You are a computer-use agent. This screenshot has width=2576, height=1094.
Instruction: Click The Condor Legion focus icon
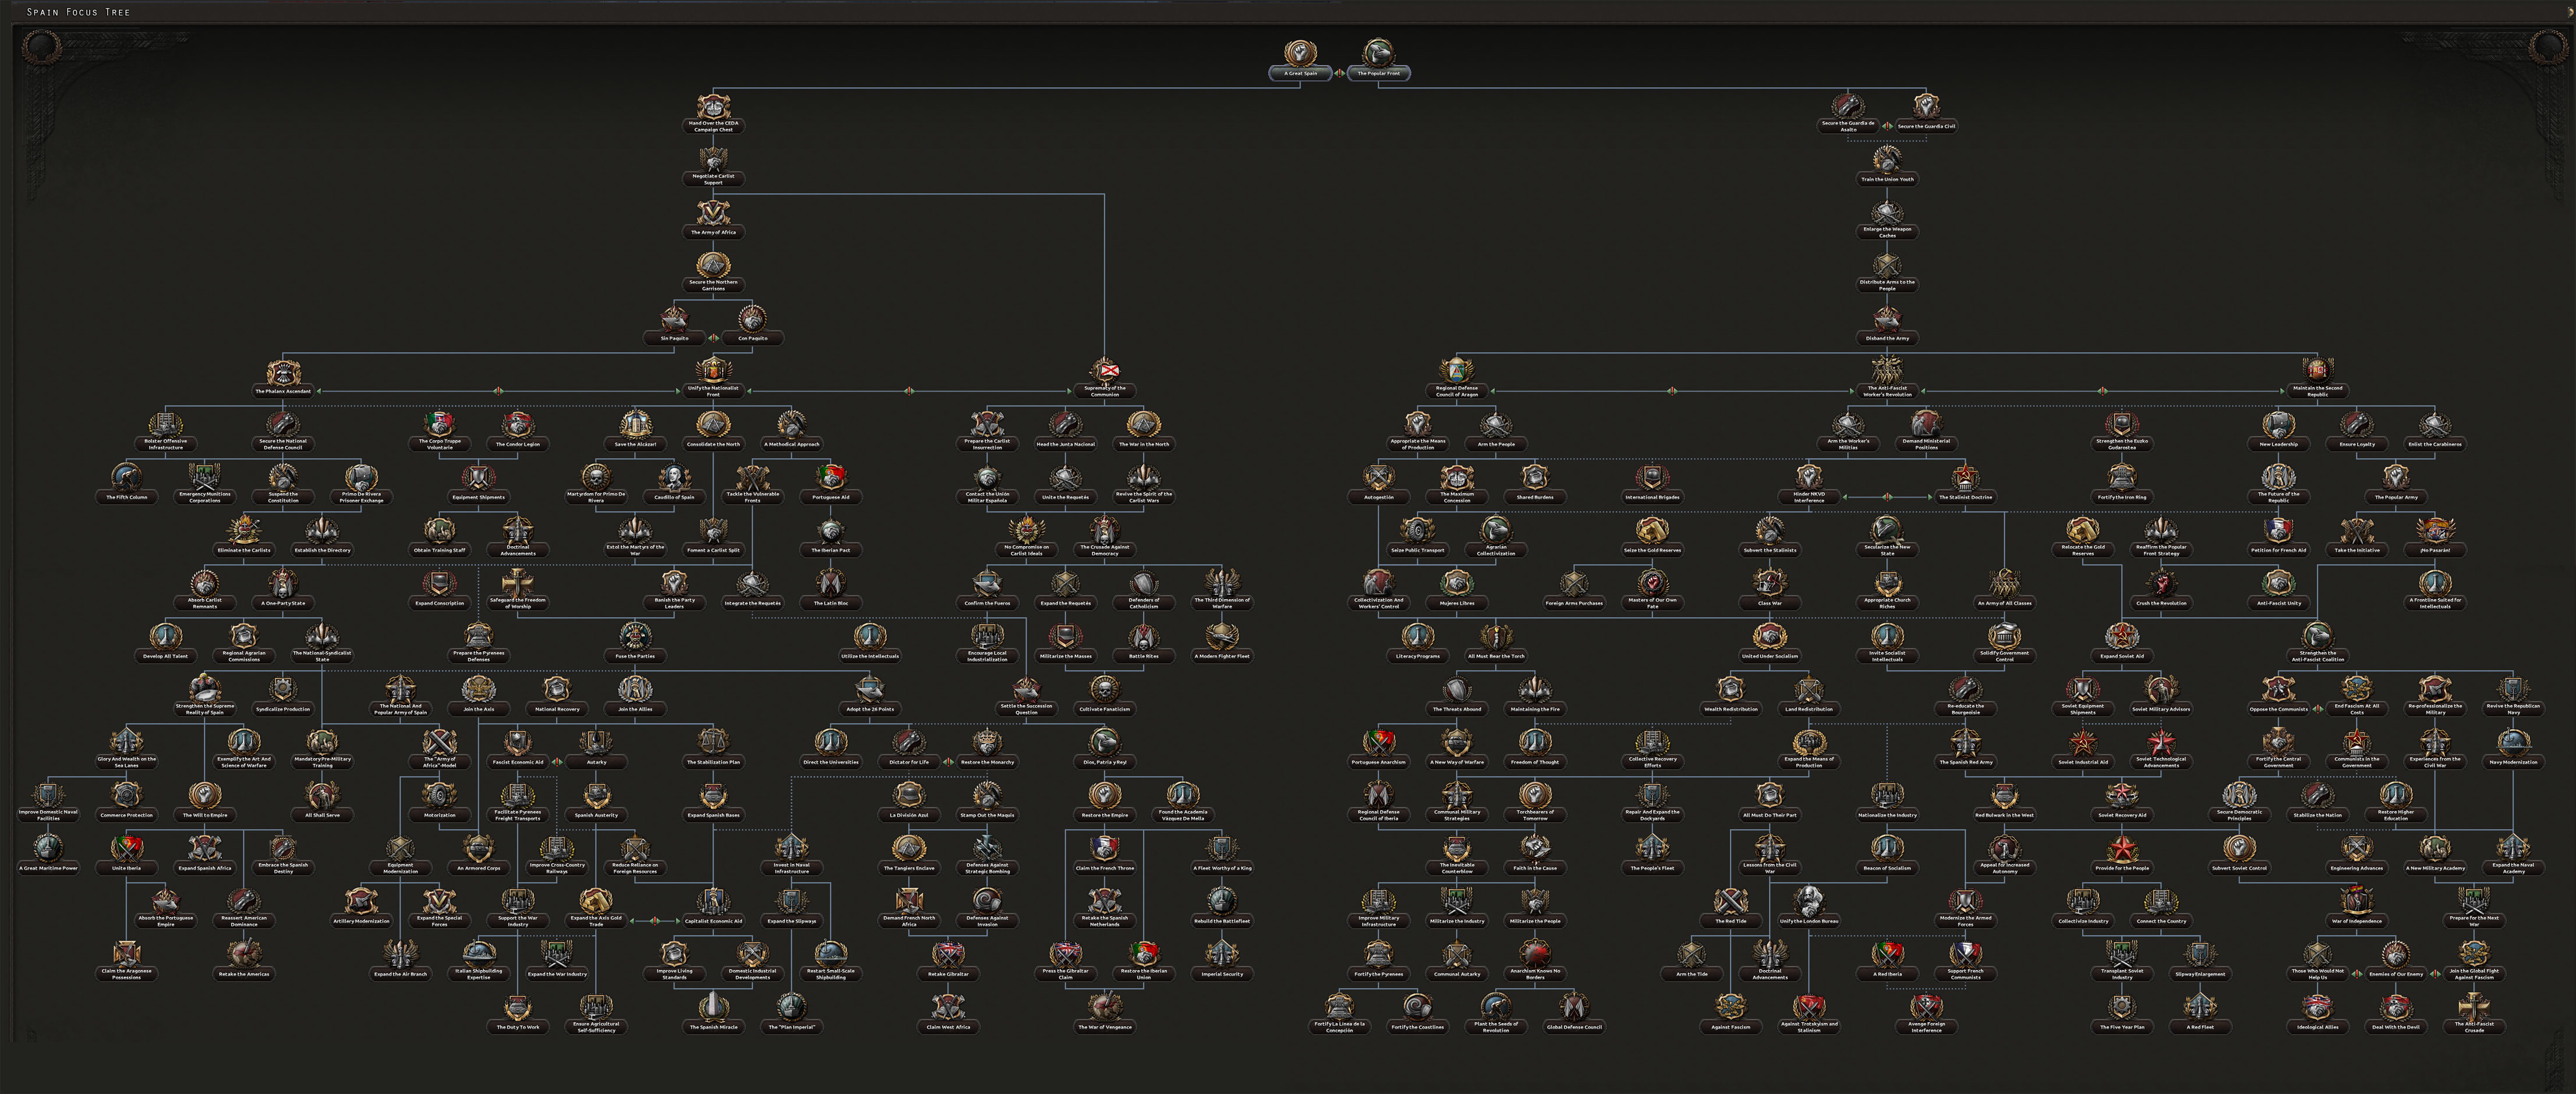517,425
